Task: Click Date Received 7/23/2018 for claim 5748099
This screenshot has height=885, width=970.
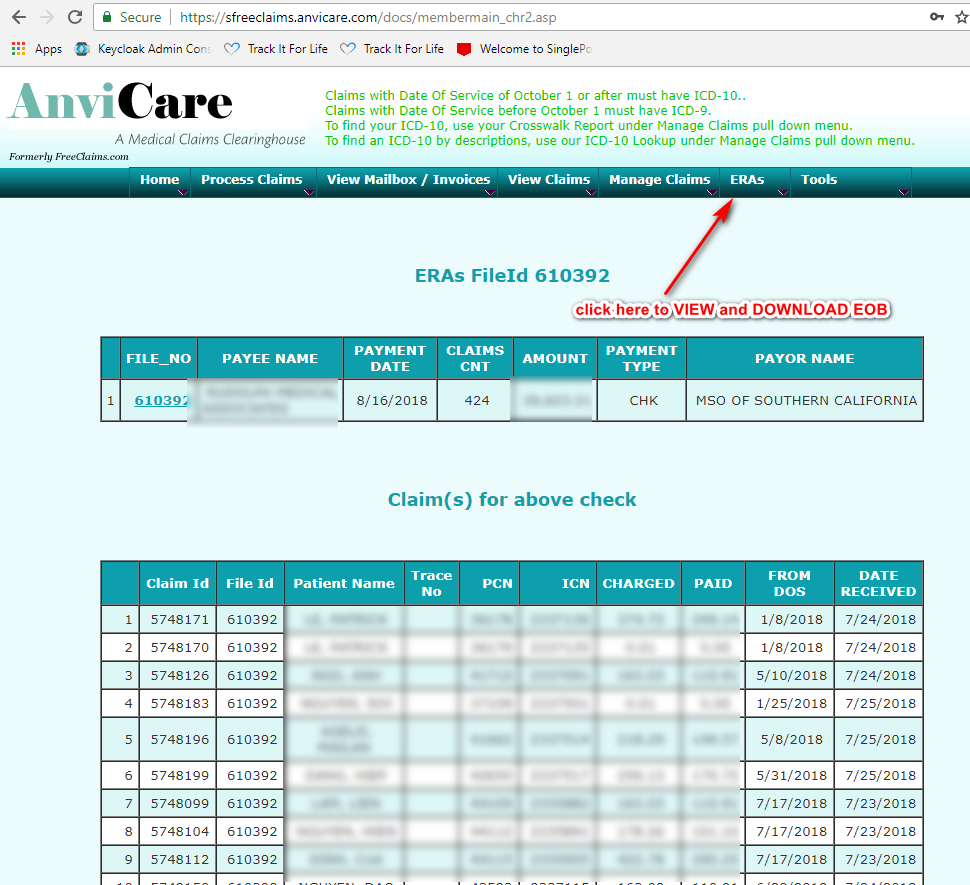Action: 880,803
